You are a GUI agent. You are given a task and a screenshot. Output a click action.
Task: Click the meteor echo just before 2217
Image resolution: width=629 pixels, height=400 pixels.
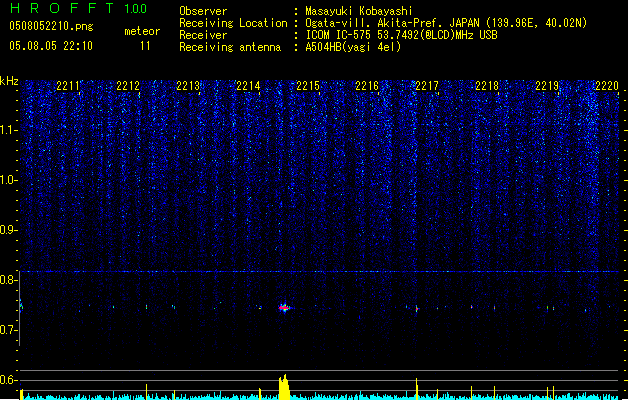click(417, 309)
